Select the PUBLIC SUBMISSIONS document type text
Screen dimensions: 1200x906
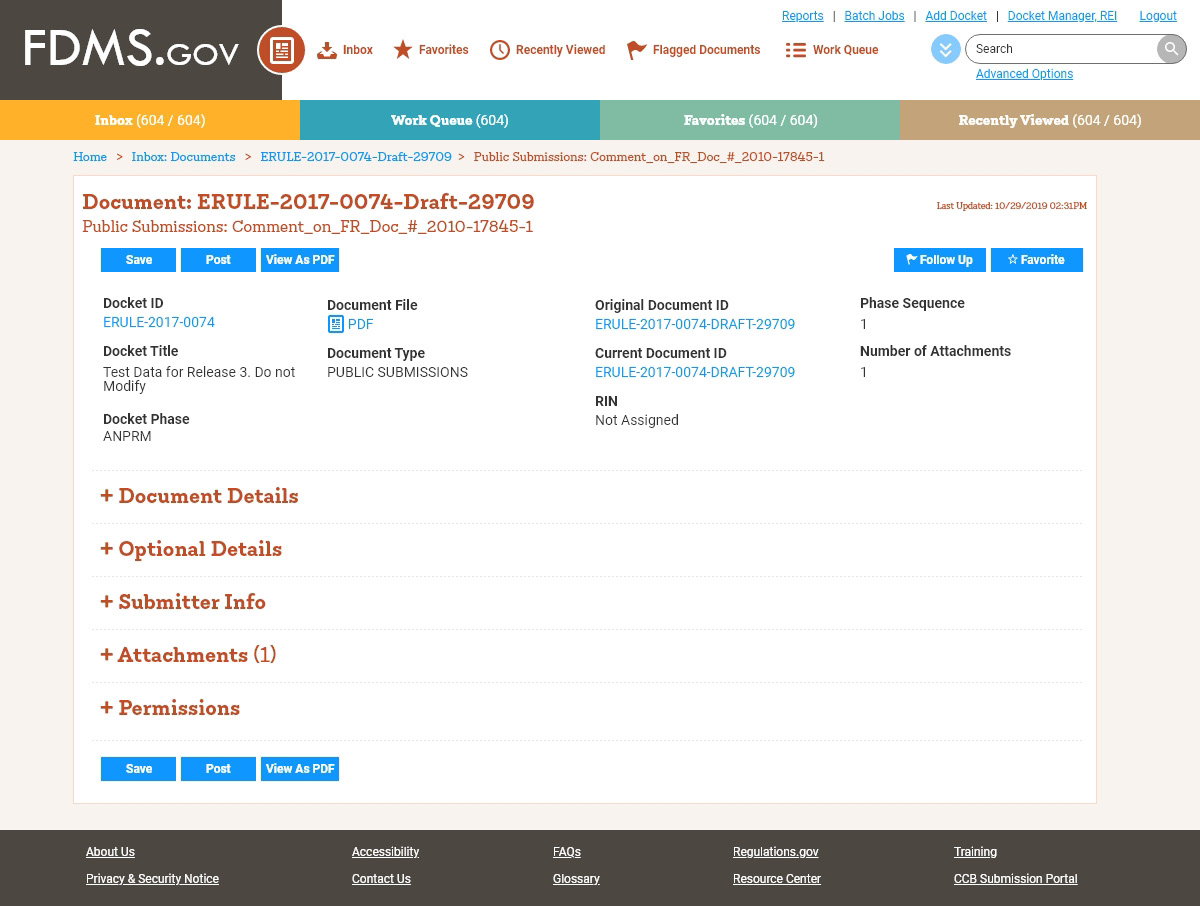[397, 372]
